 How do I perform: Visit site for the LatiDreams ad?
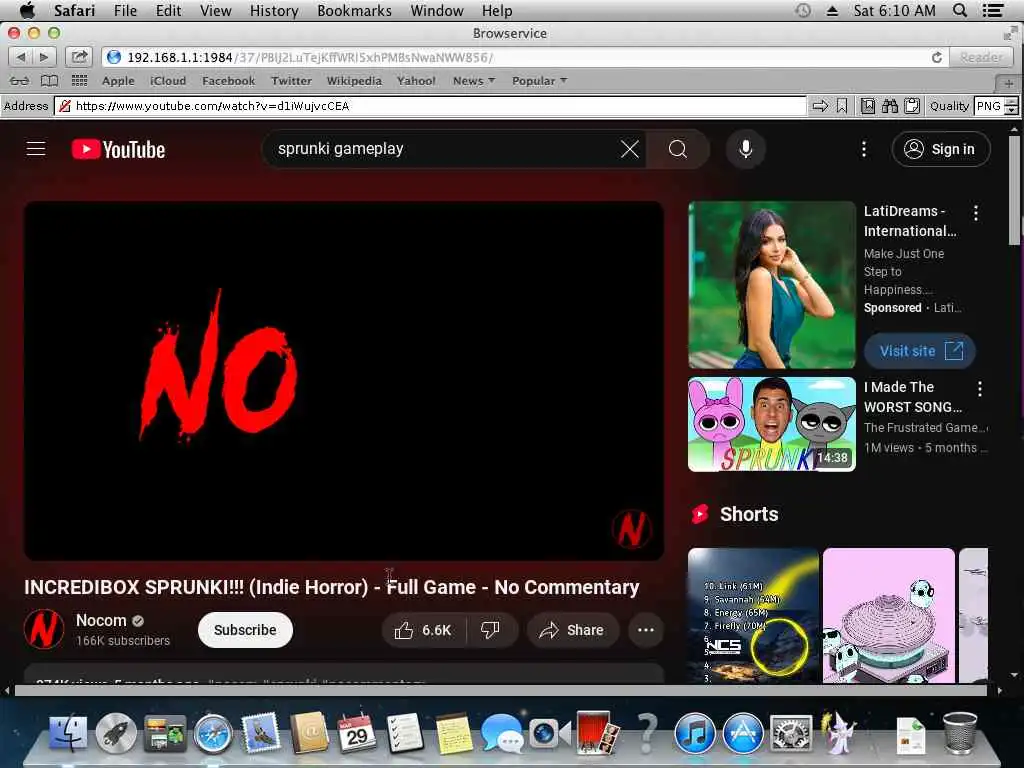tap(920, 351)
